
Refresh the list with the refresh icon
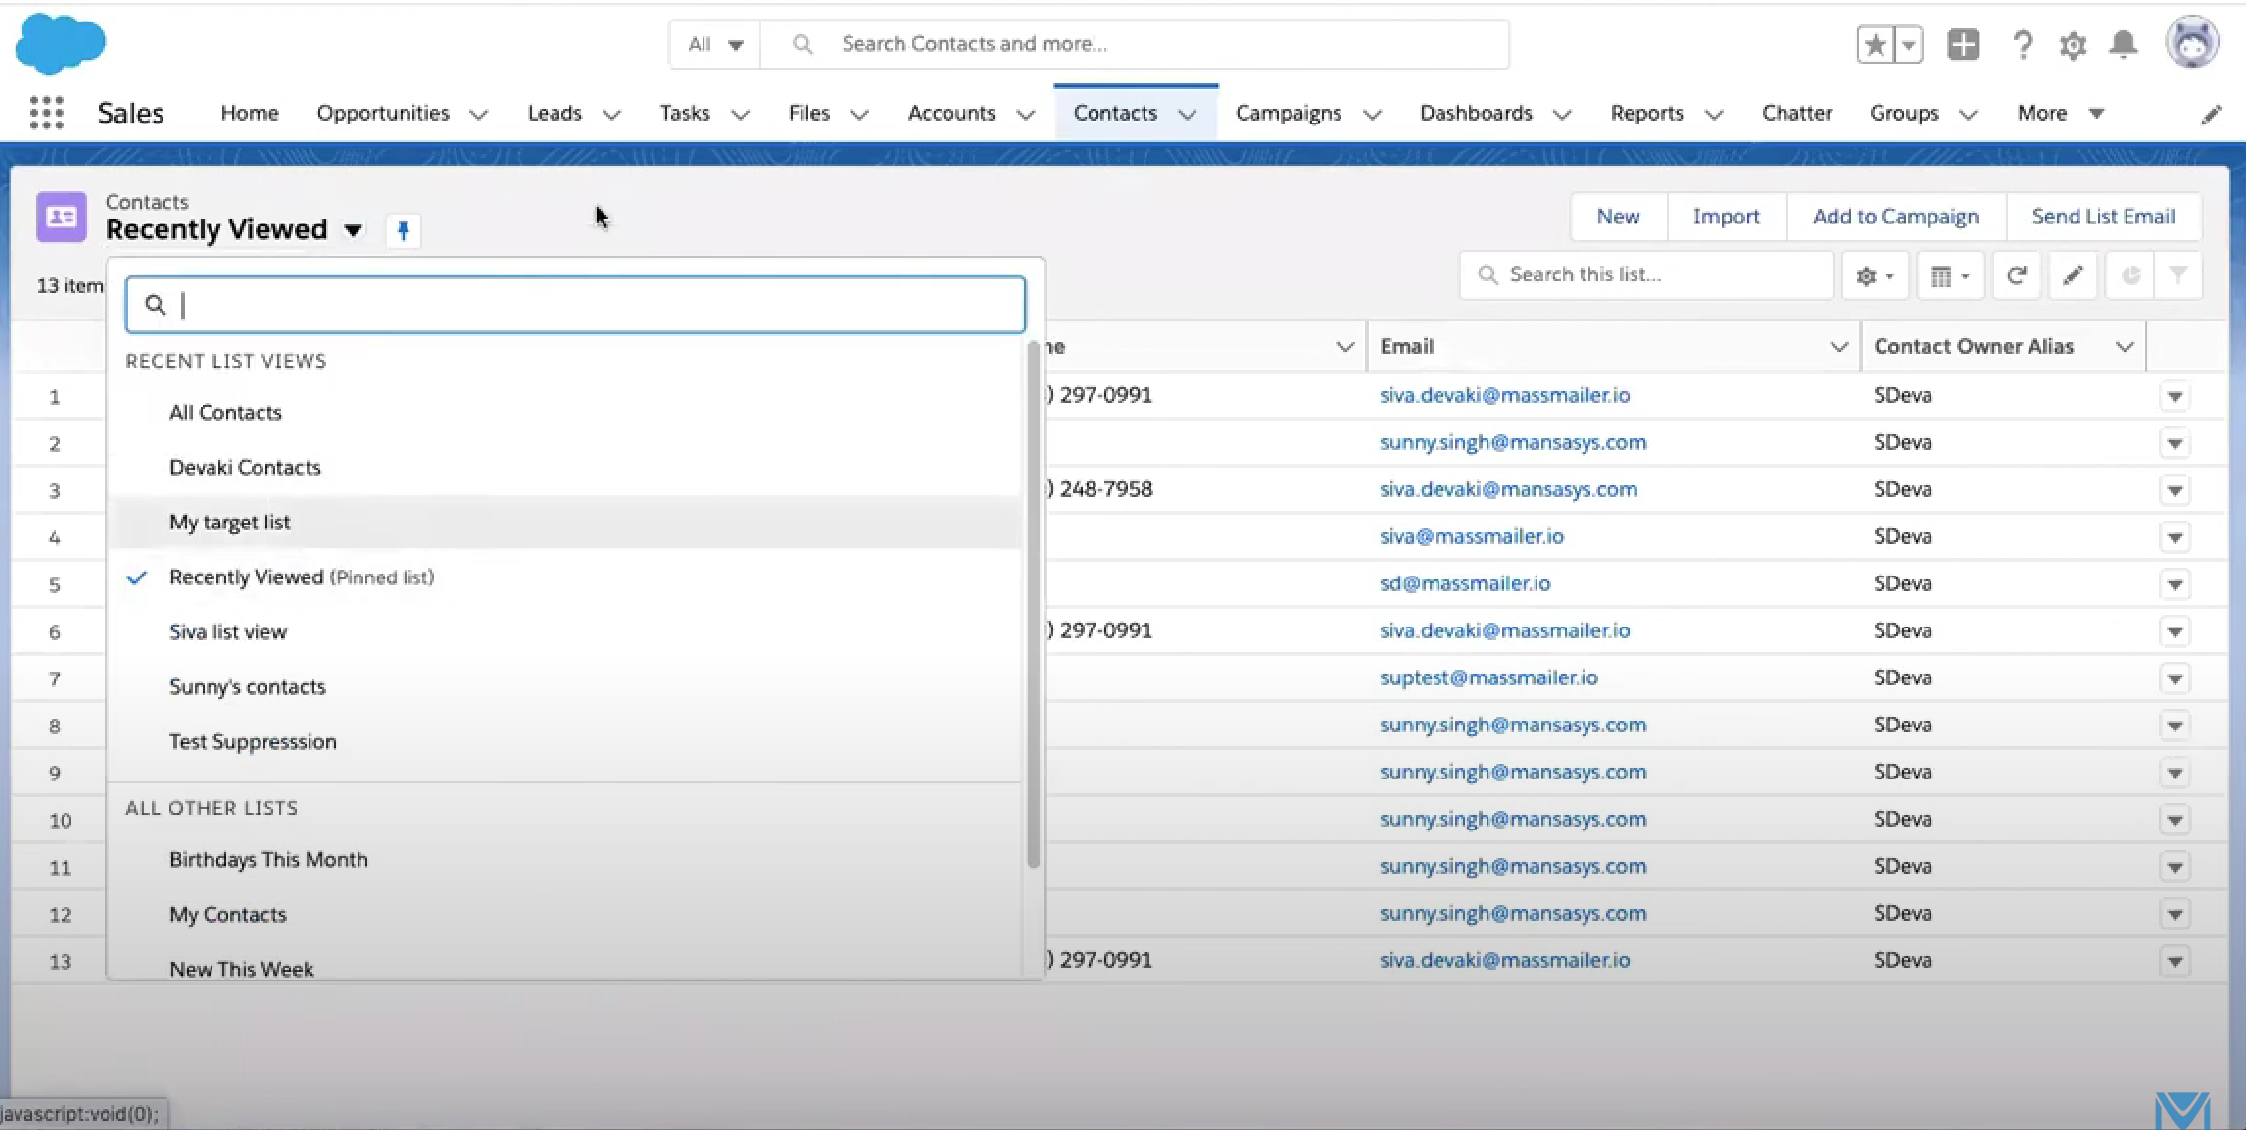click(x=2017, y=276)
